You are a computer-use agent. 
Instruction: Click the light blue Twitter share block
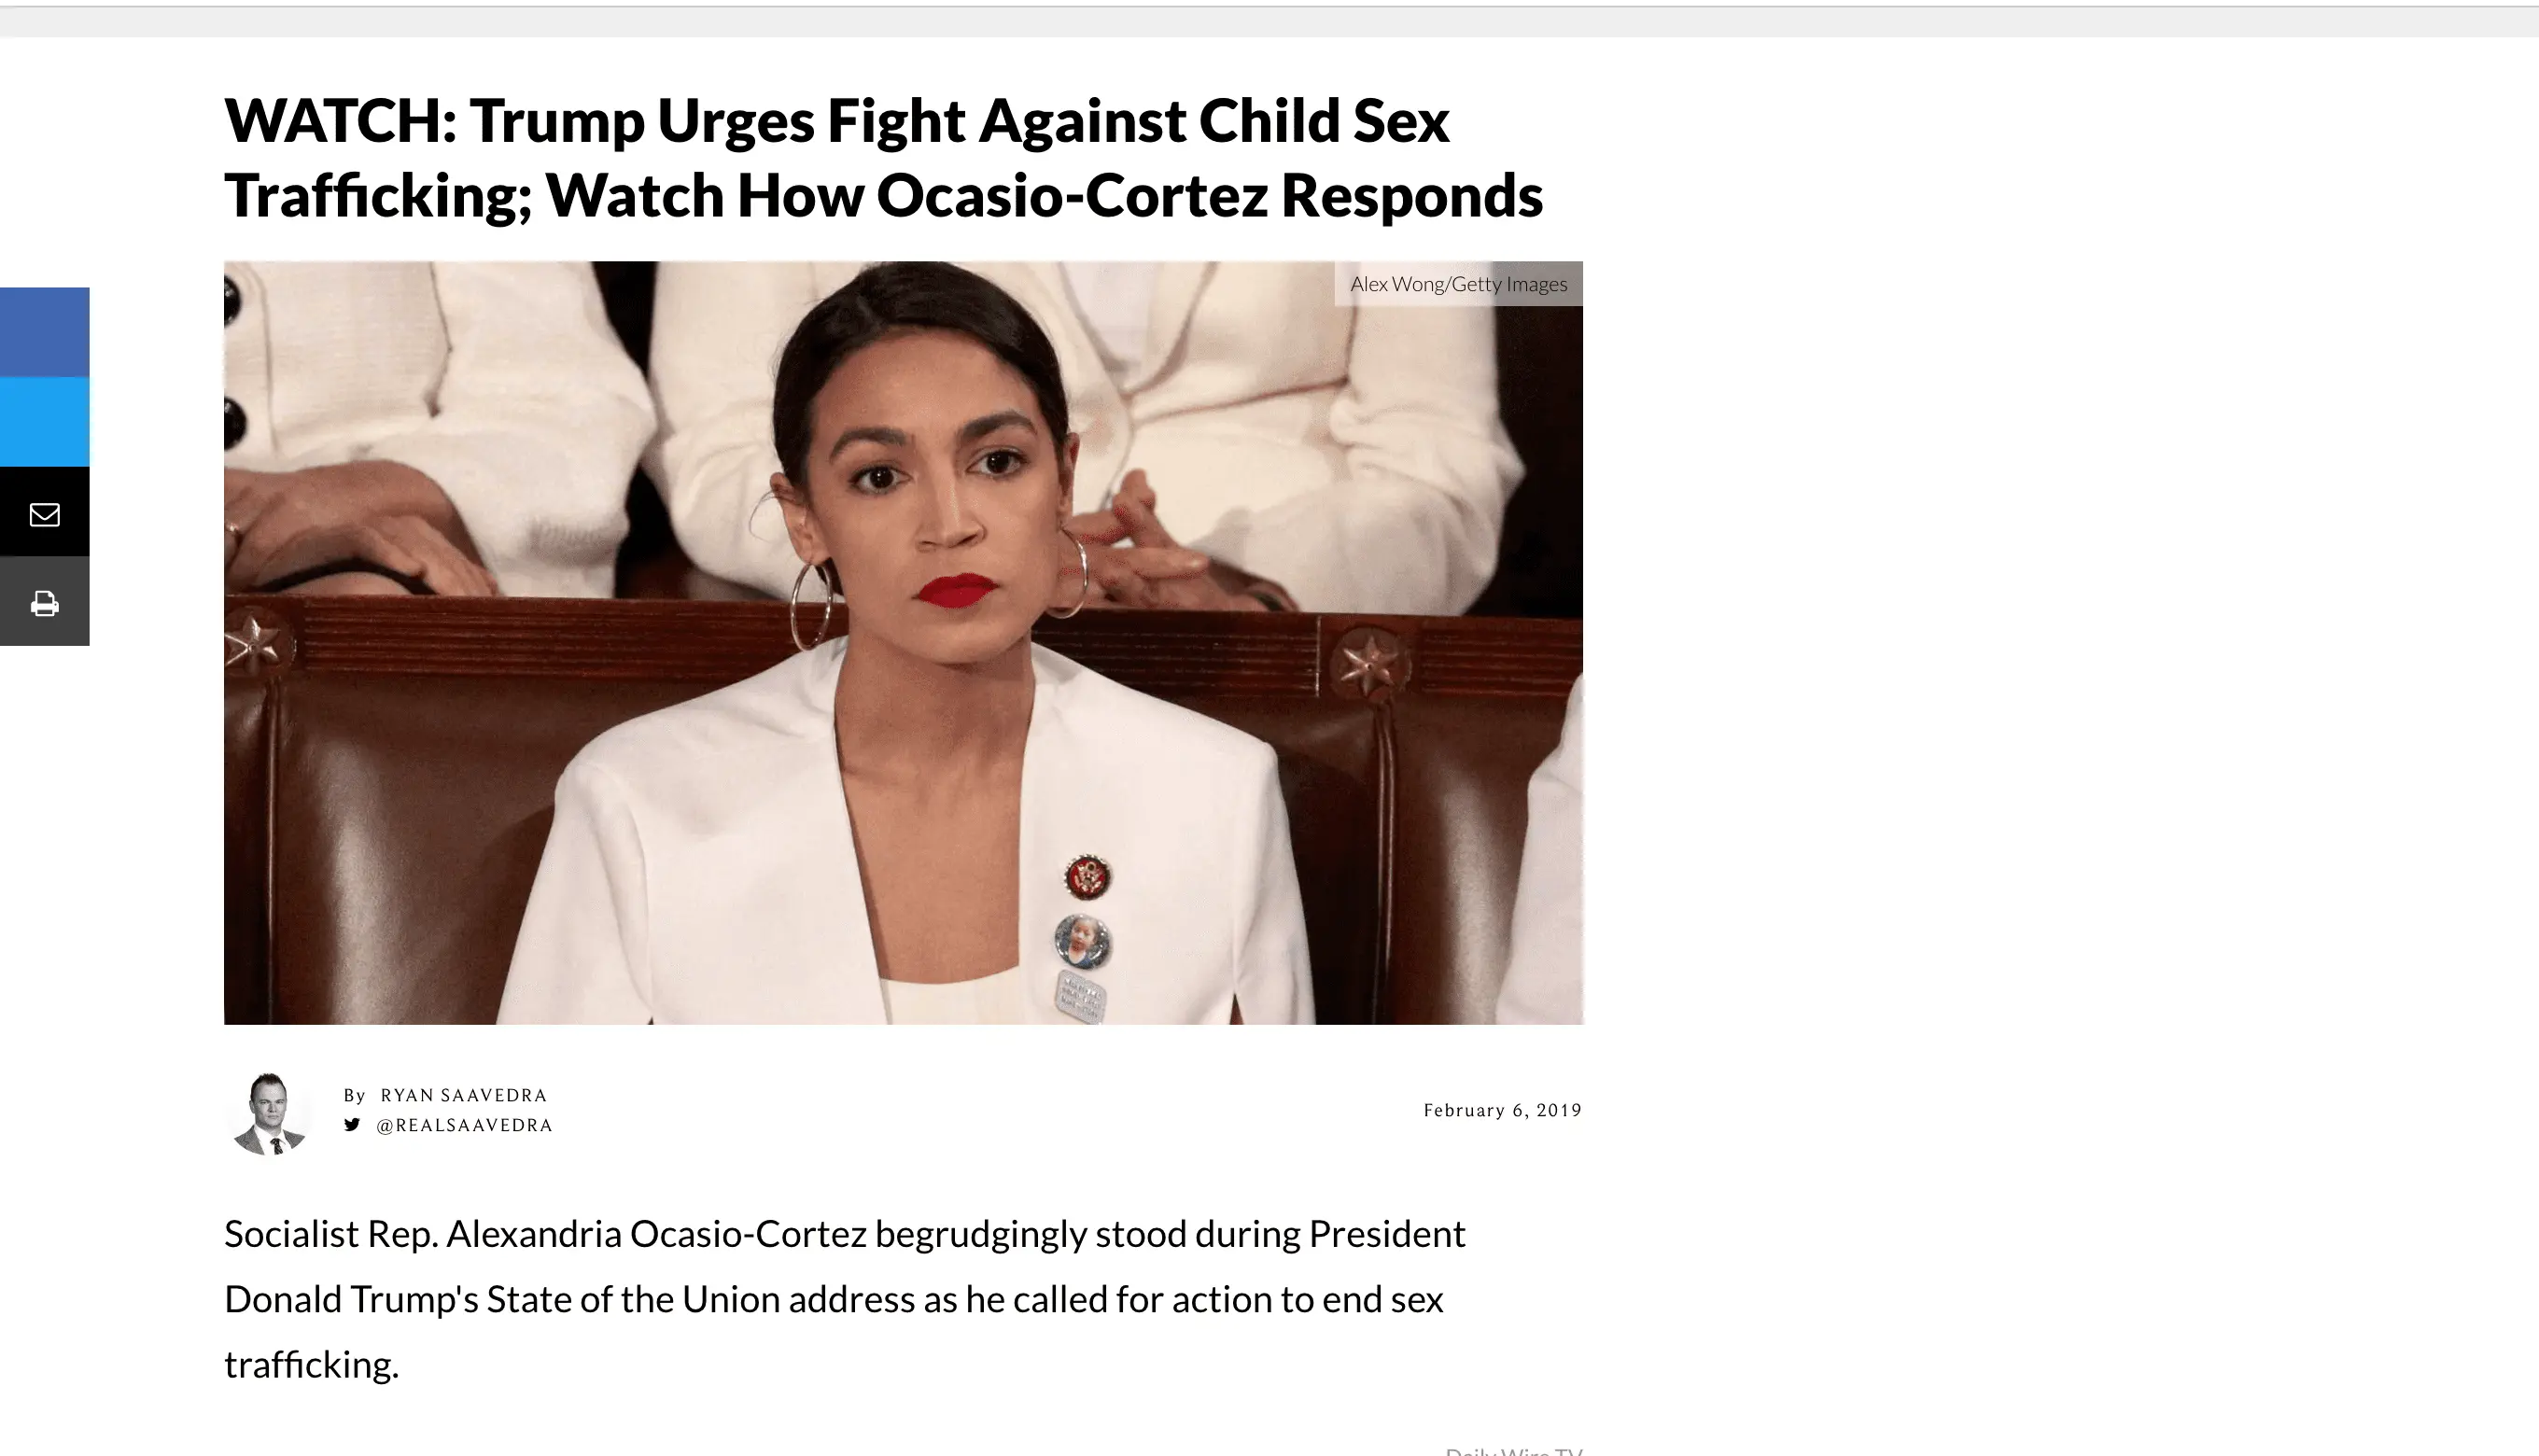click(x=44, y=422)
